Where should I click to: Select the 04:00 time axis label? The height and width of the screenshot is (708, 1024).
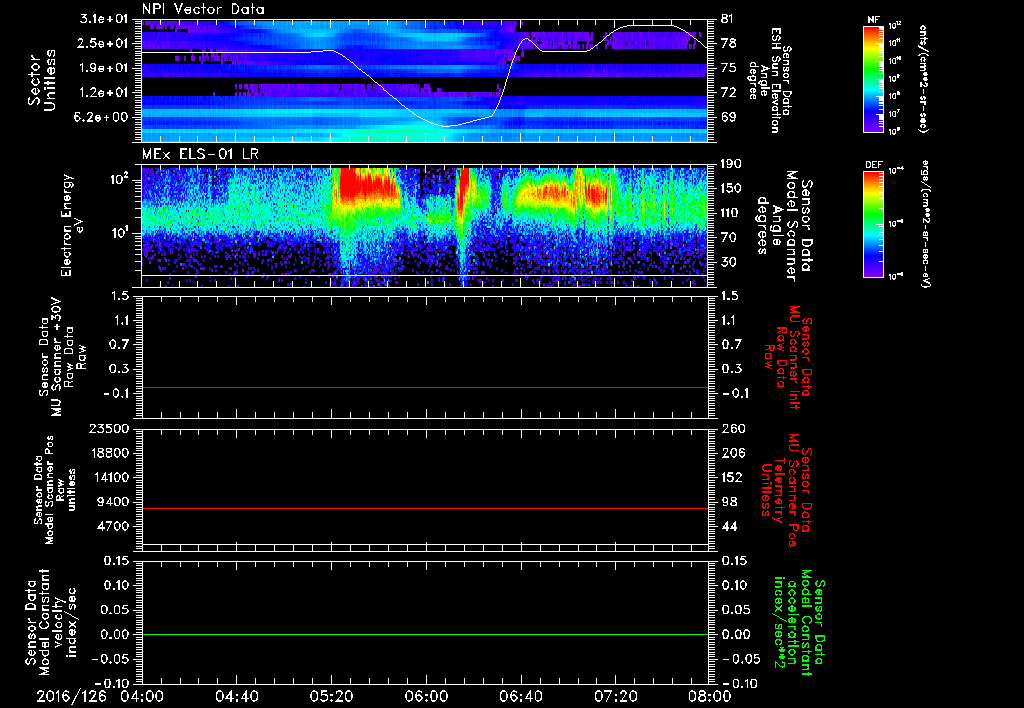(142, 696)
